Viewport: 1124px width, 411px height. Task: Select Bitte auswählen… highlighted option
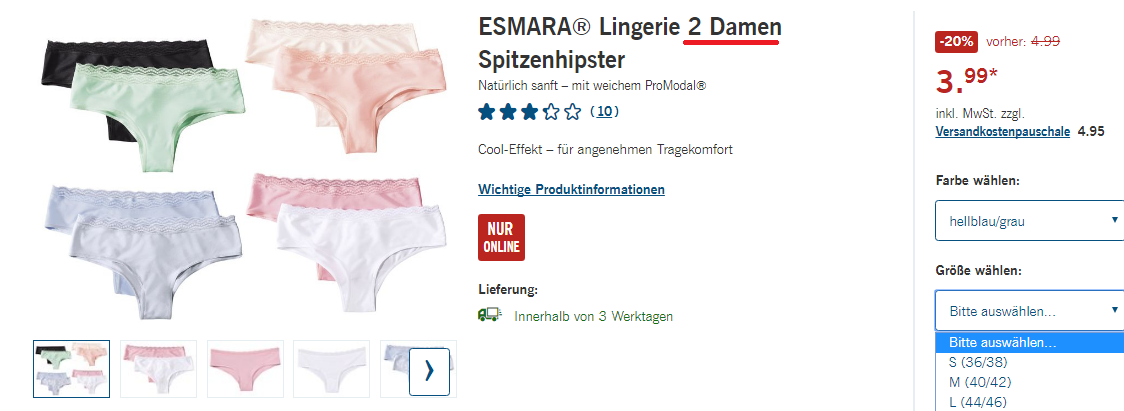[1030, 342]
